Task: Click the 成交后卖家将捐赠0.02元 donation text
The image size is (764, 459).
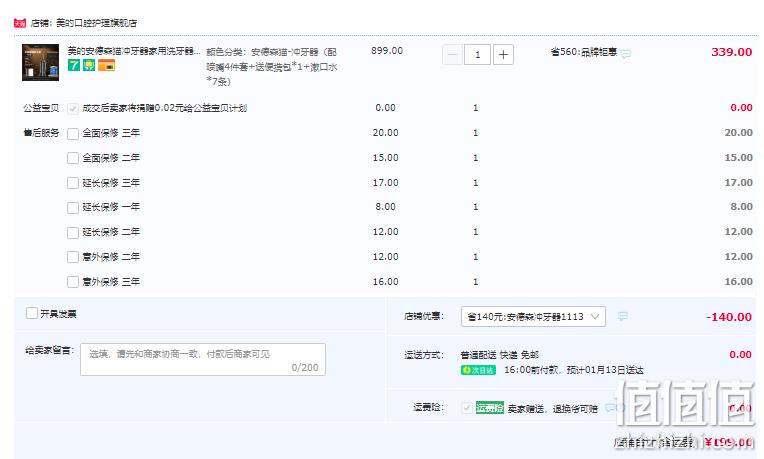Action: pyautogui.click(x=165, y=108)
